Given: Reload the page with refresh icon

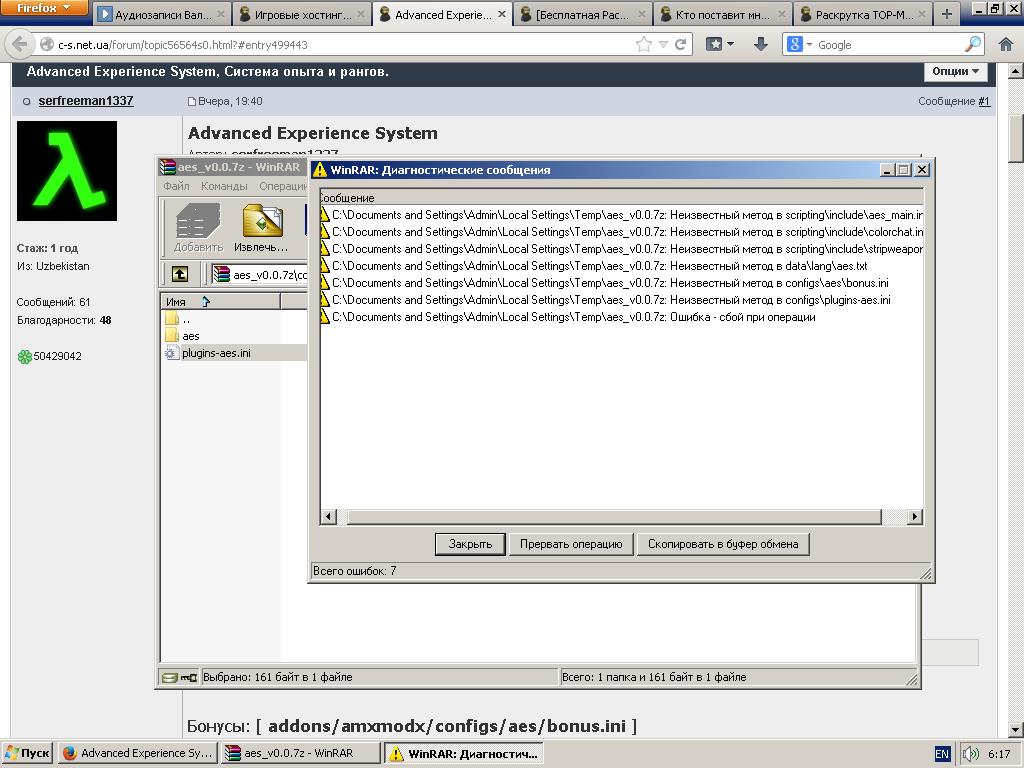Looking at the screenshot, I should click(x=680, y=44).
